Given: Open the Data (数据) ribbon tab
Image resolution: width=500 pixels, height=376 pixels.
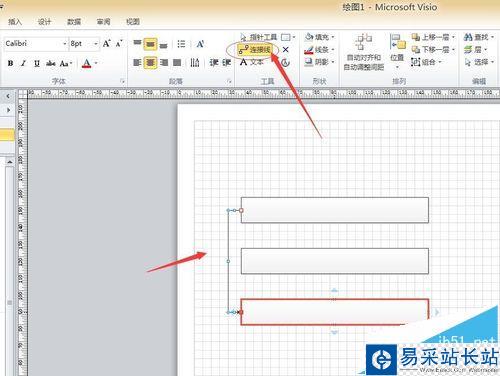Looking at the screenshot, I should (x=74, y=22).
